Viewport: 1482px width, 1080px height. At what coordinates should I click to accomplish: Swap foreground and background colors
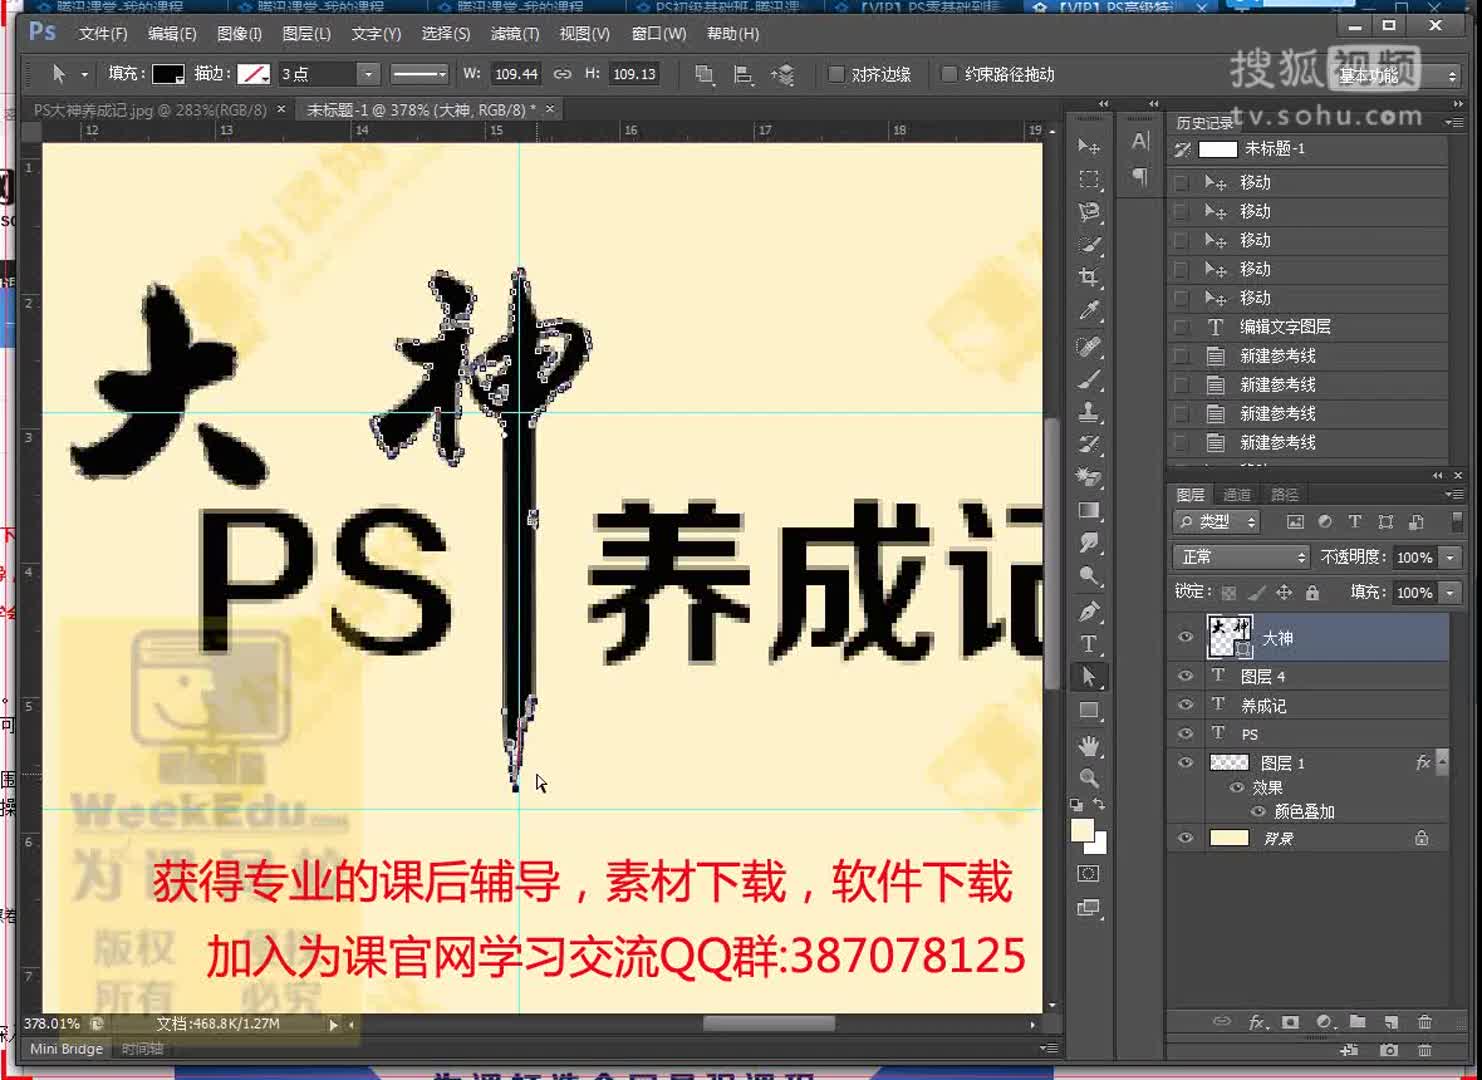coord(1099,804)
